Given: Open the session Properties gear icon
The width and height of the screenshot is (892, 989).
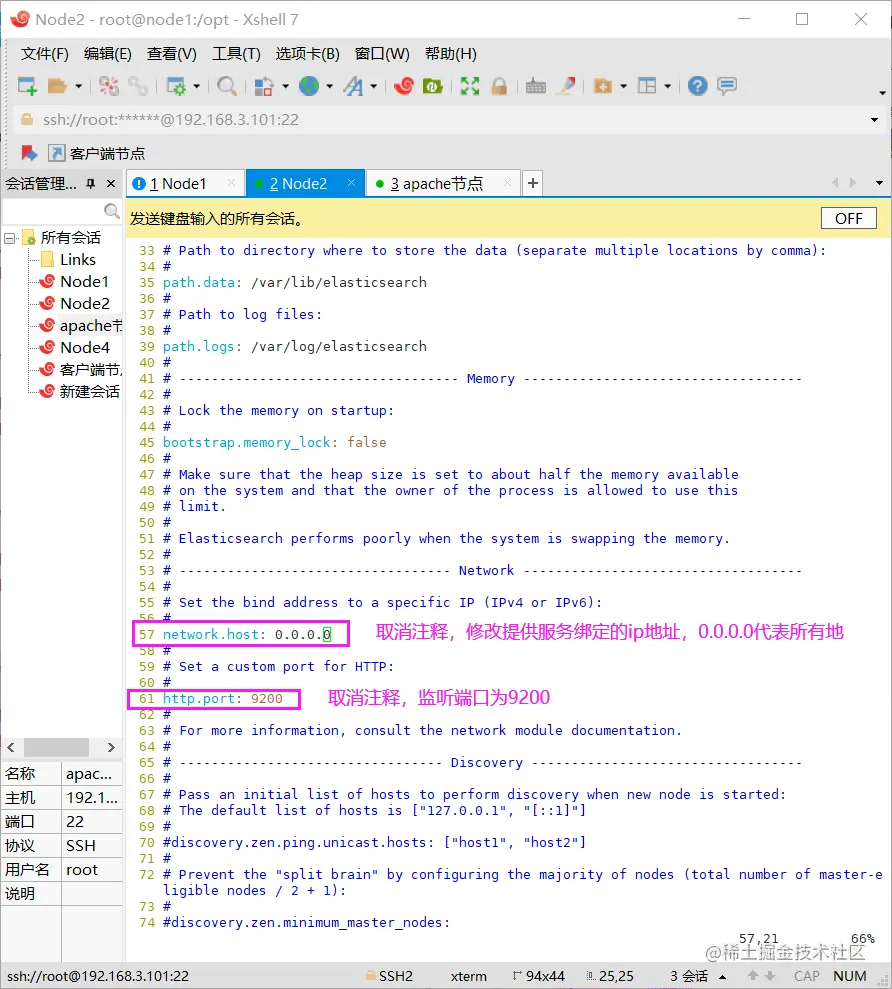Looking at the screenshot, I should pyautogui.click(x=176, y=86).
